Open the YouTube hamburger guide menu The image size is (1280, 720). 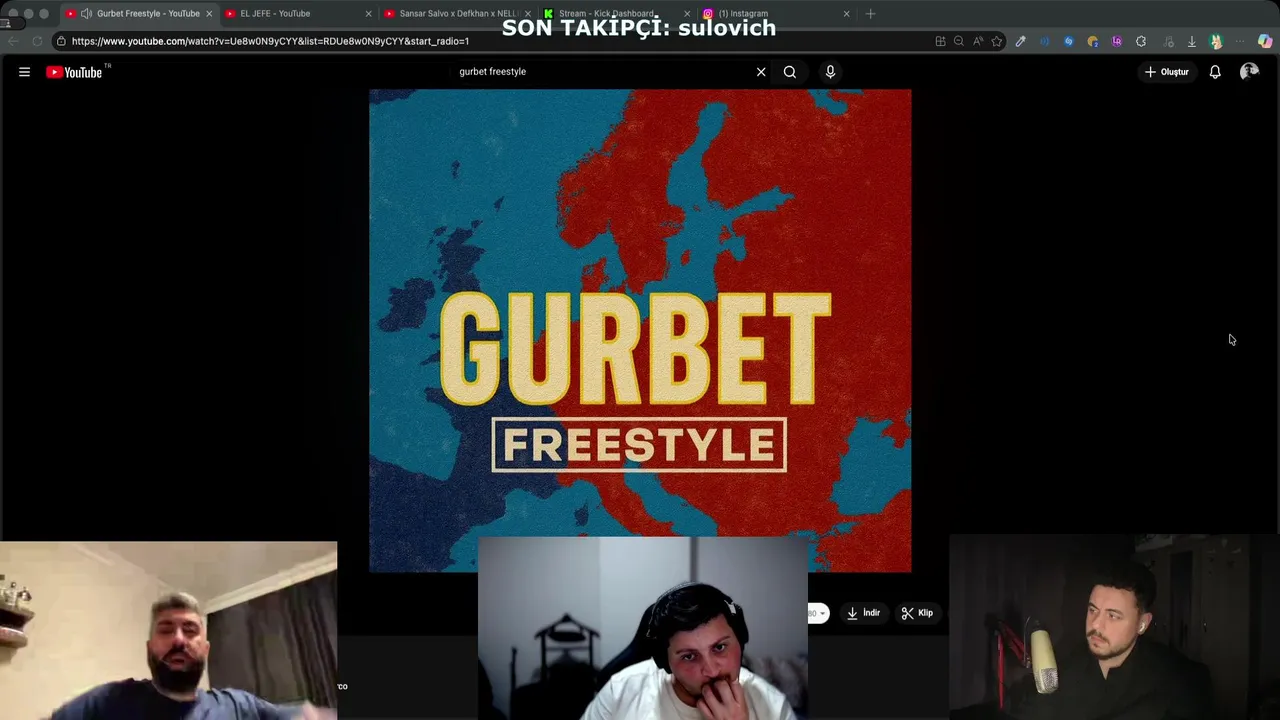24,72
